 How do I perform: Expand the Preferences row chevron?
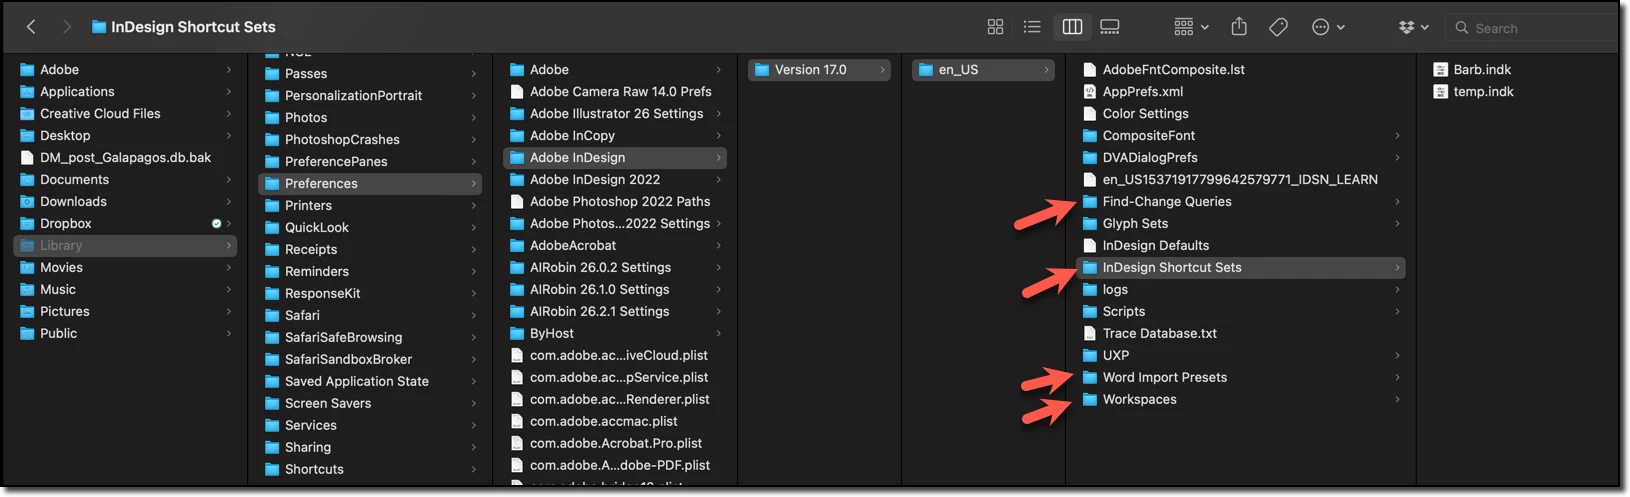coord(473,183)
